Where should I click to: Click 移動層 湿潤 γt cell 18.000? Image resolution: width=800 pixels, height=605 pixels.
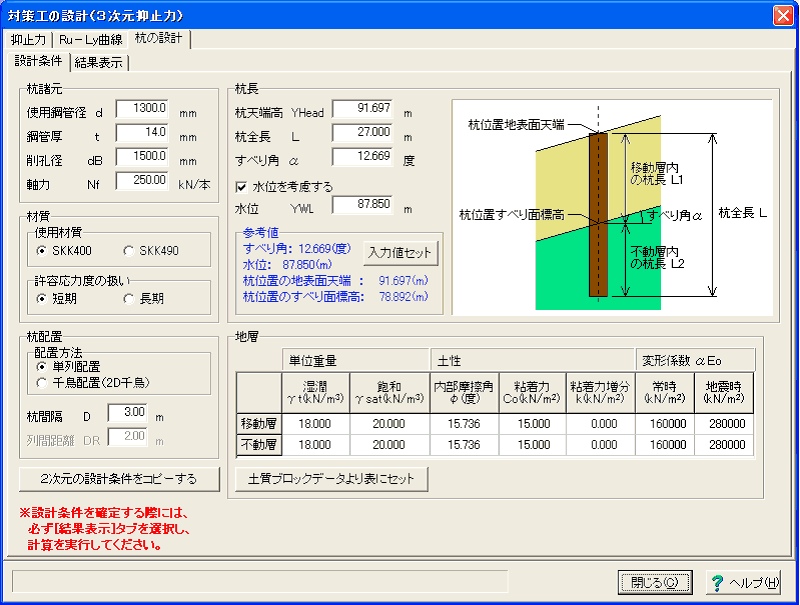tap(315, 424)
